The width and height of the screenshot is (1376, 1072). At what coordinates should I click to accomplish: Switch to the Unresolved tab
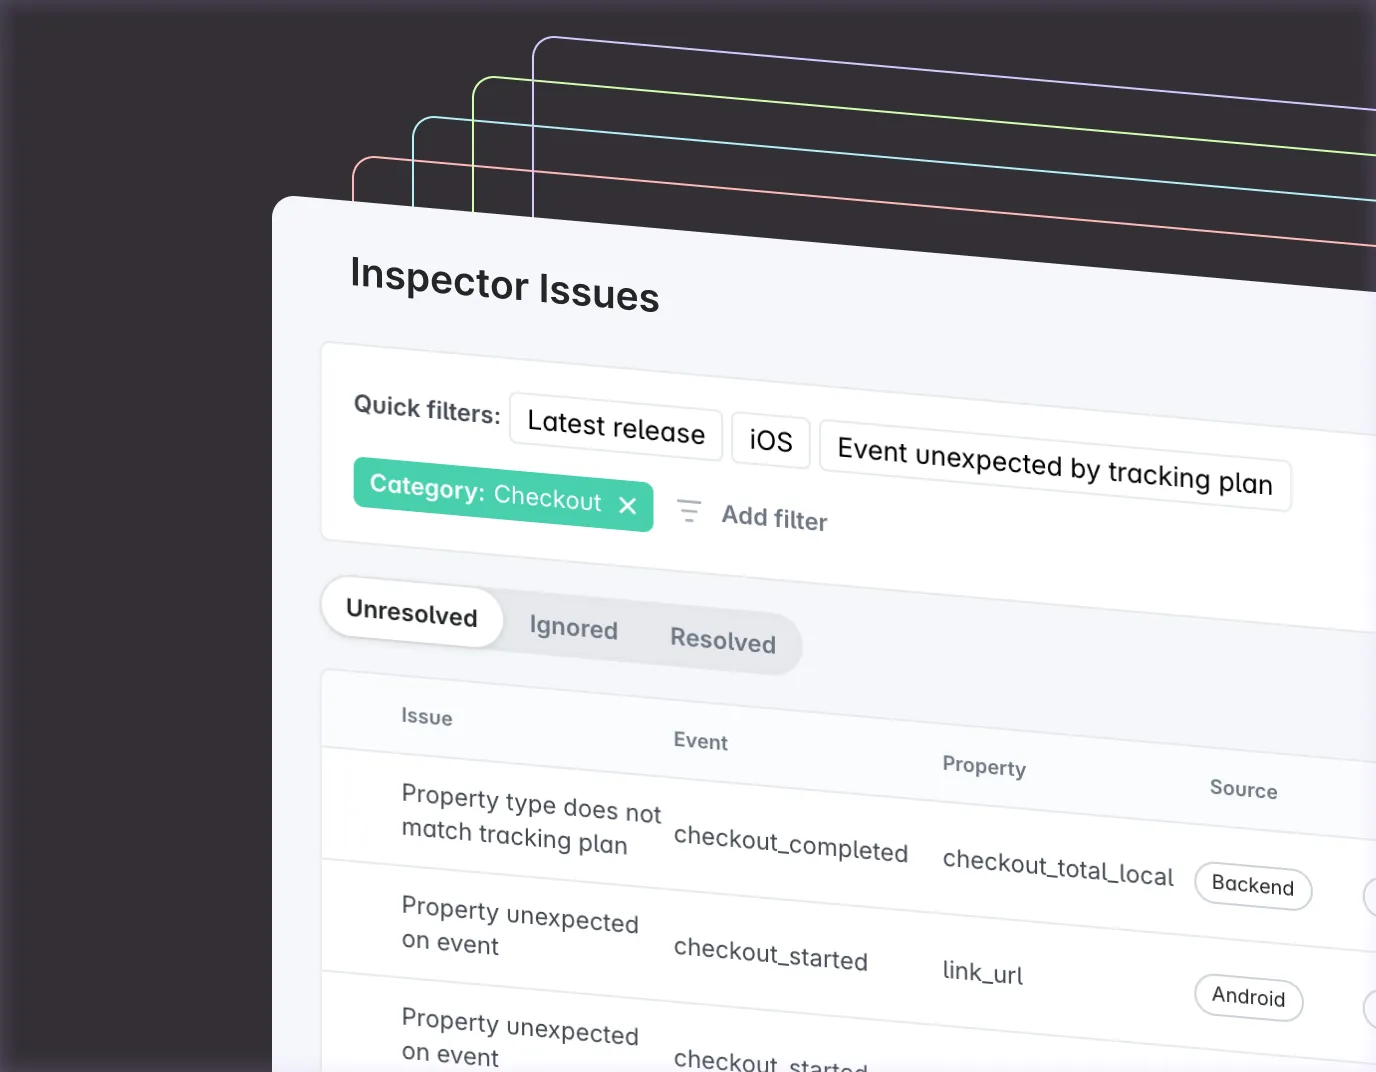pos(412,612)
